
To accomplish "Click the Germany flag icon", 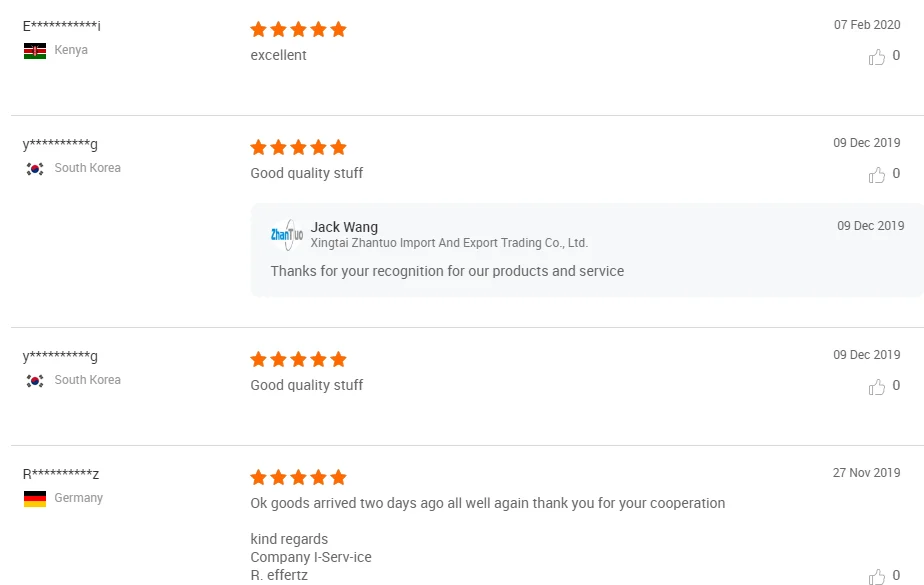I will (35, 499).
